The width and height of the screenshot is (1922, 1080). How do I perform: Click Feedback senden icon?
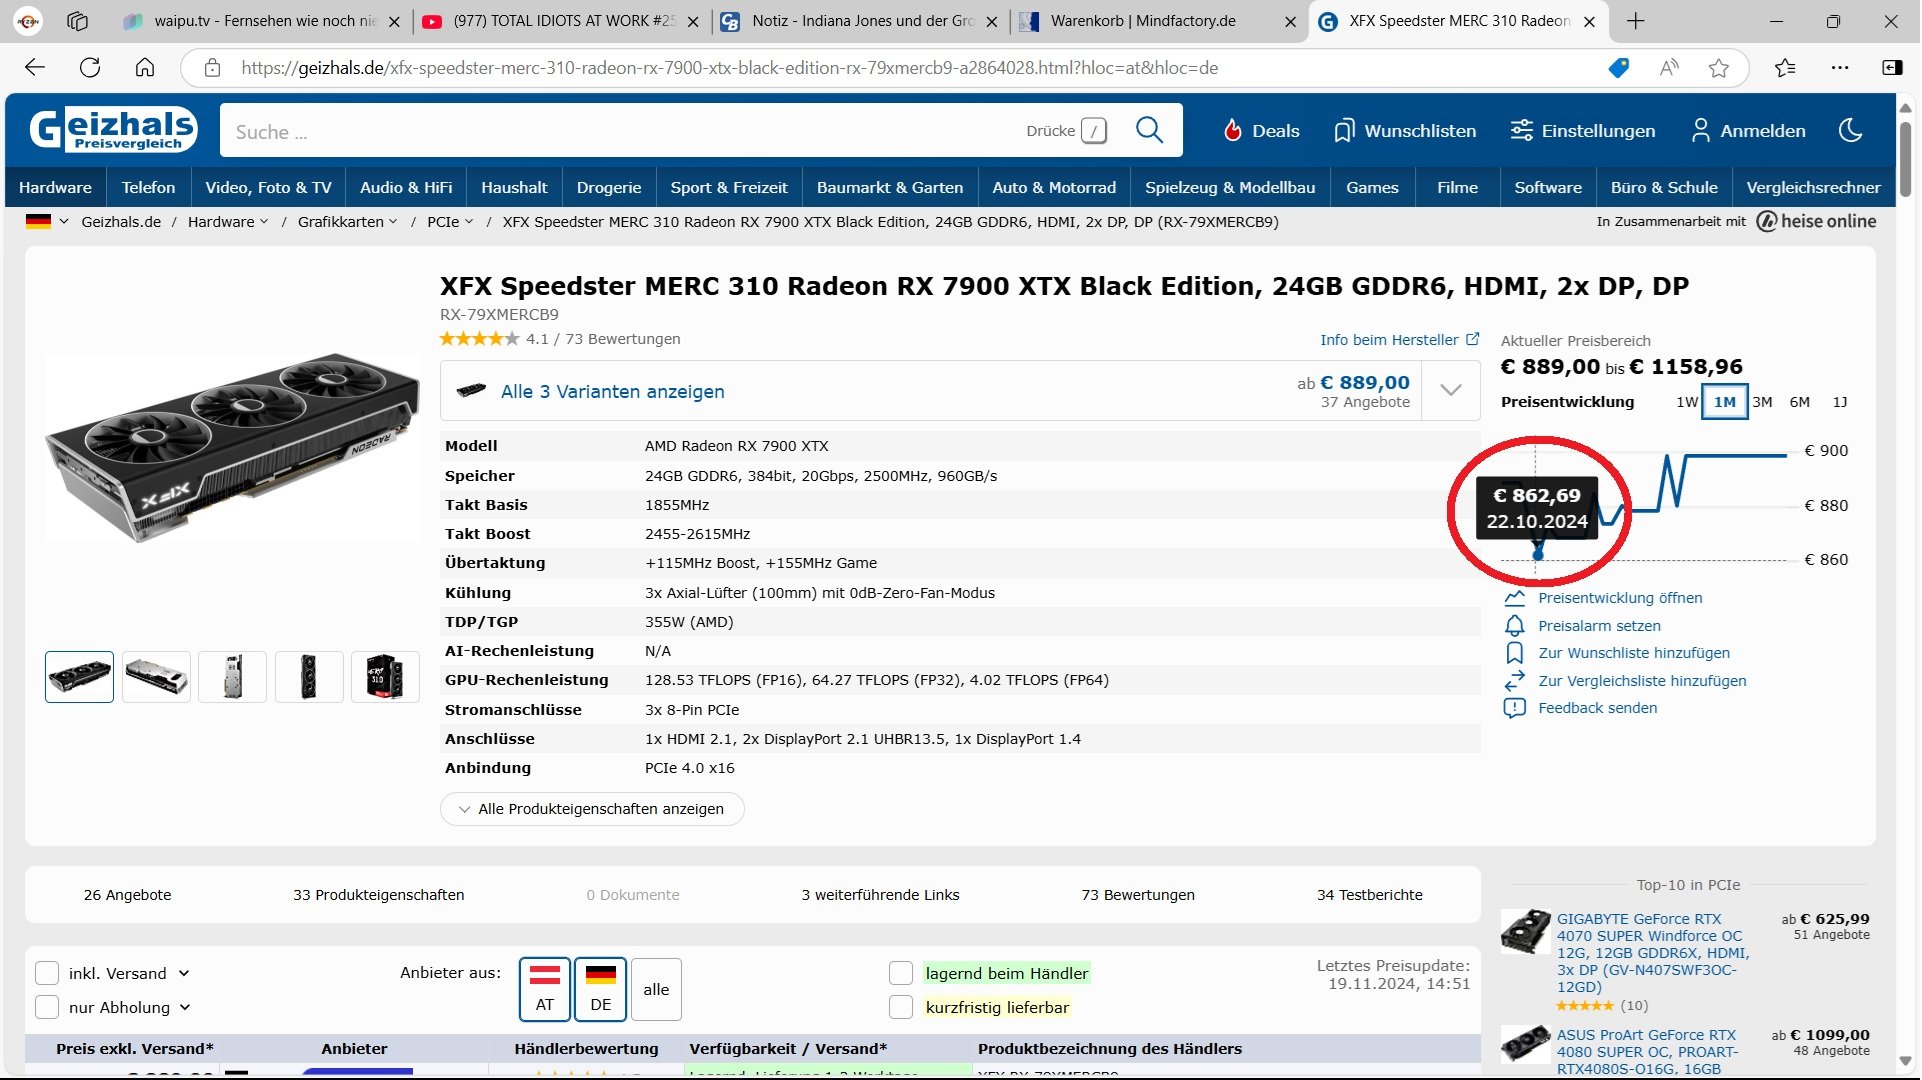[1514, 708]
